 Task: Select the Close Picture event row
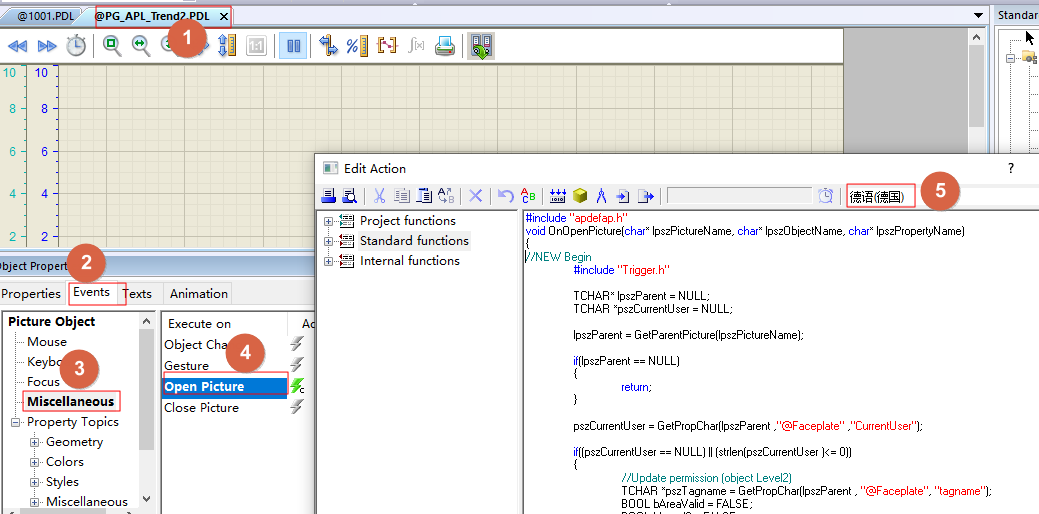pyautogui.click(x=201, y=408)
